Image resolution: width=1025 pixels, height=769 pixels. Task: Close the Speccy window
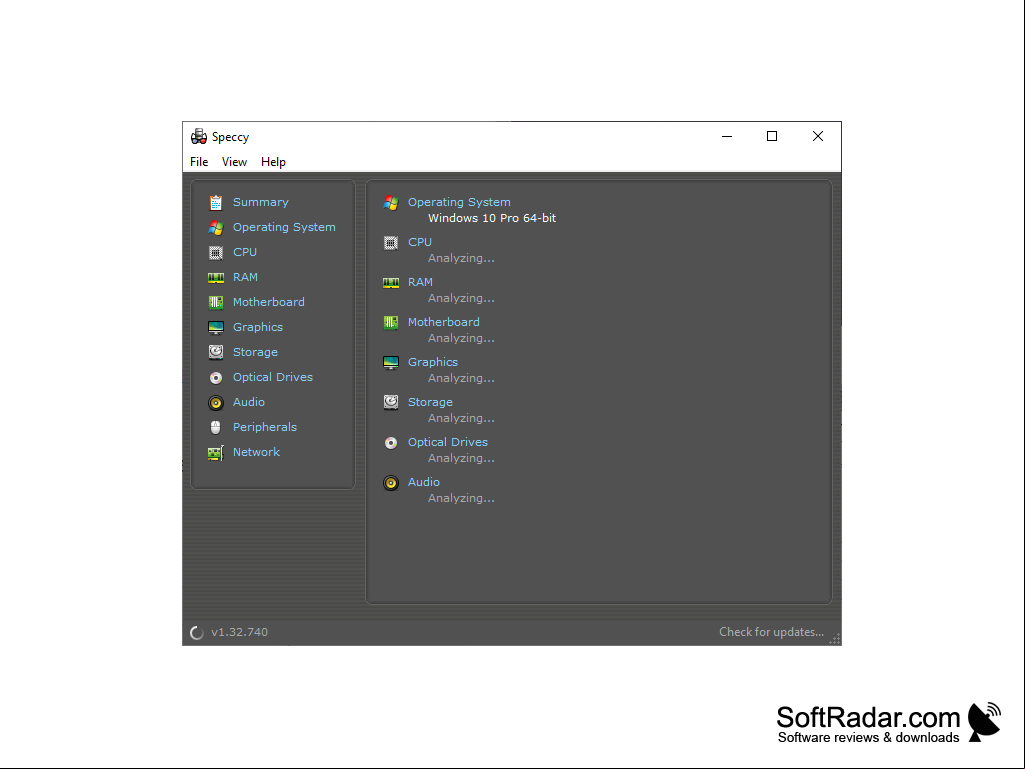pyautogui.click(x=818, y=136)
